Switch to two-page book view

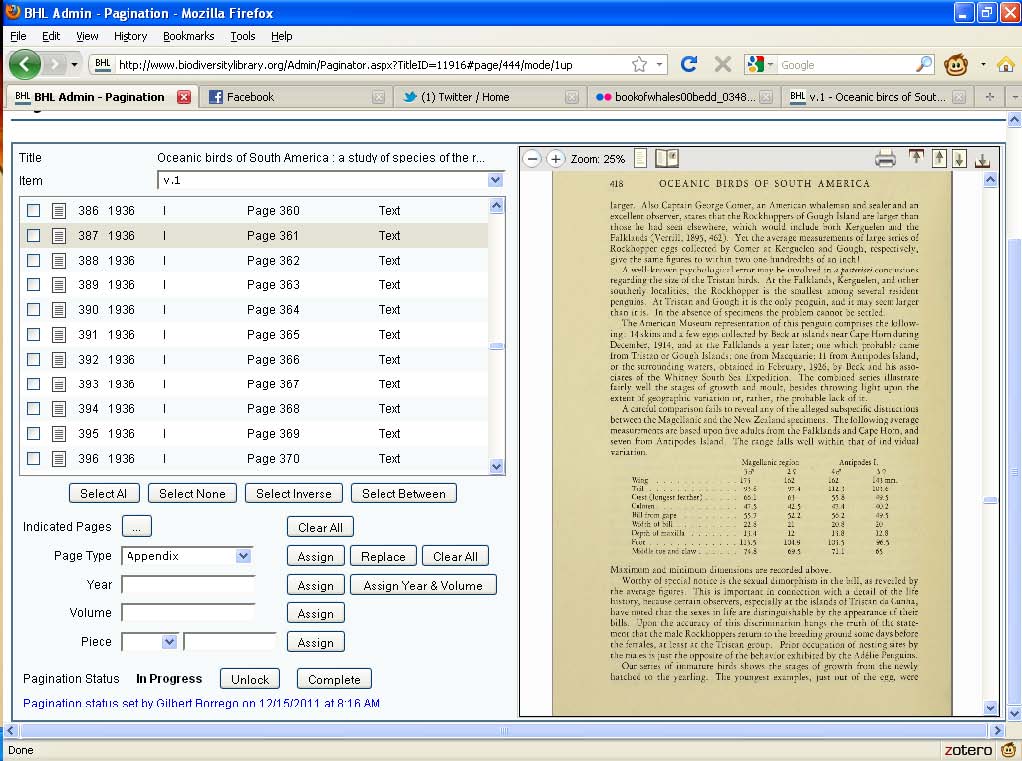666,159
